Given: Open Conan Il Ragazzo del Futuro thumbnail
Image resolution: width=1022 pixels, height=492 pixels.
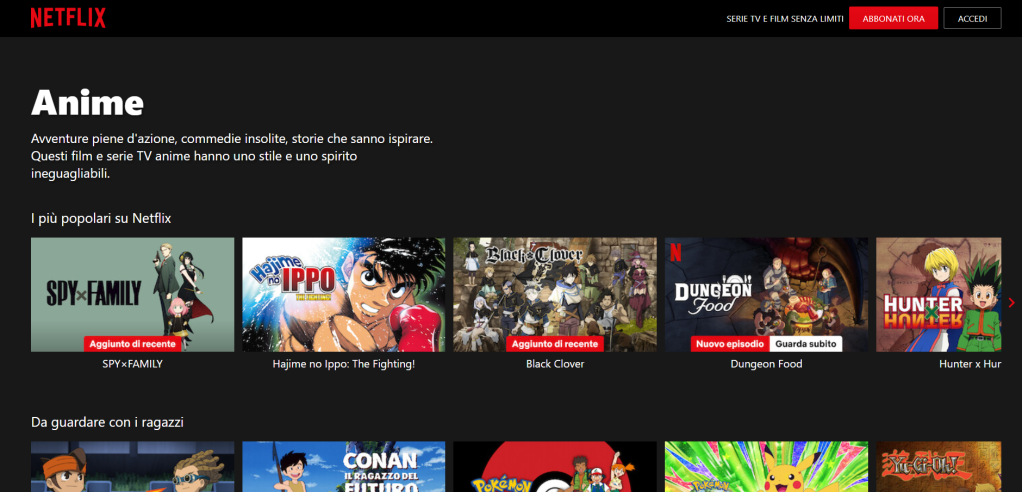Looking at the screenshot, I should 343,467.
